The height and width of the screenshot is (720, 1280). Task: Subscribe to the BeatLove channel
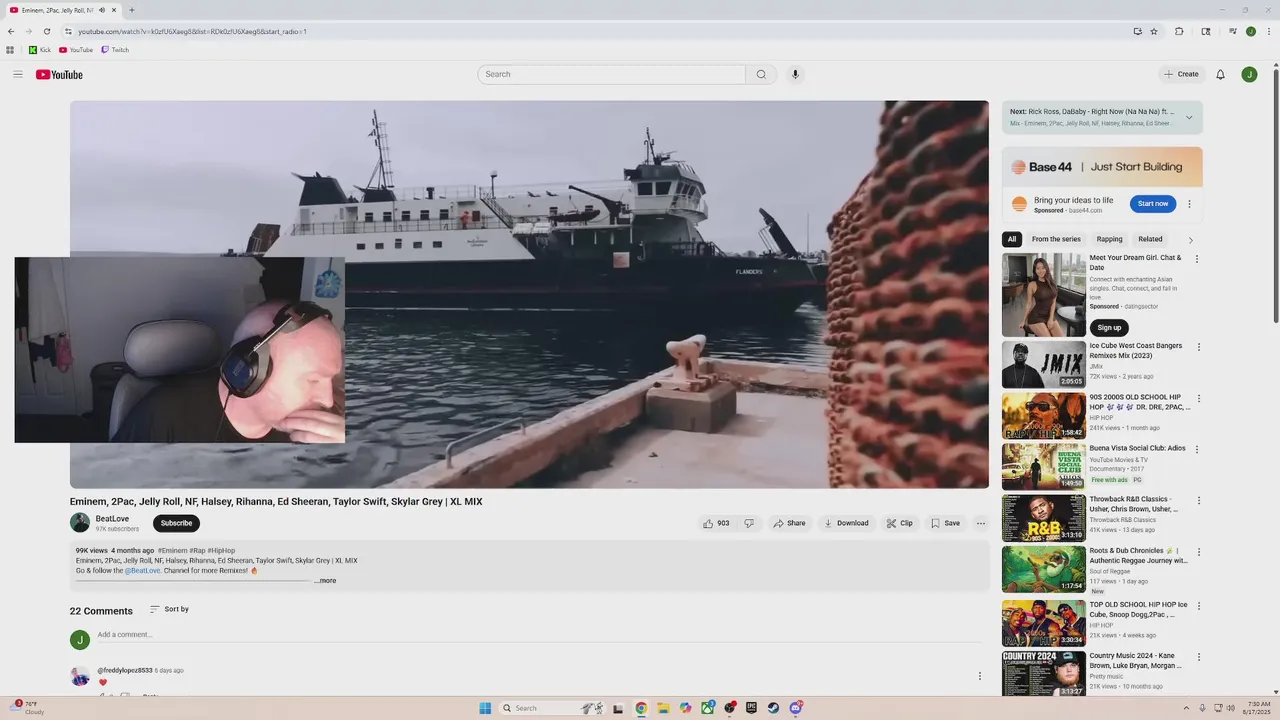[x=176, y=523]
